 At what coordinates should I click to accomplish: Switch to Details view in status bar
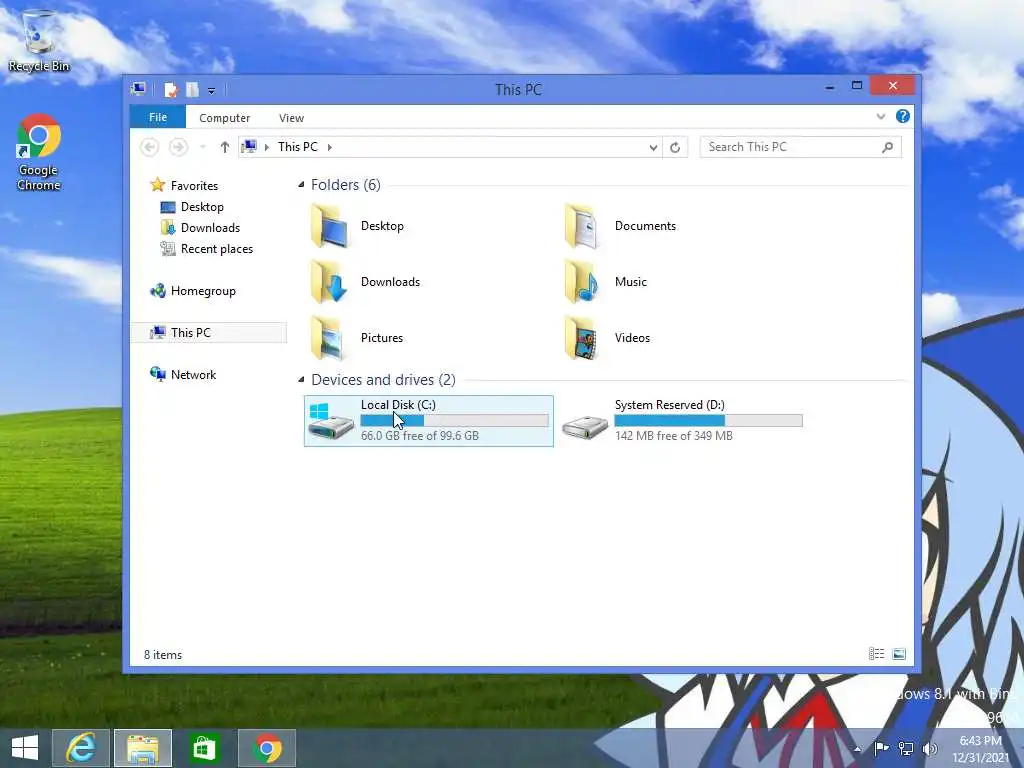click(x=876, y=654)
